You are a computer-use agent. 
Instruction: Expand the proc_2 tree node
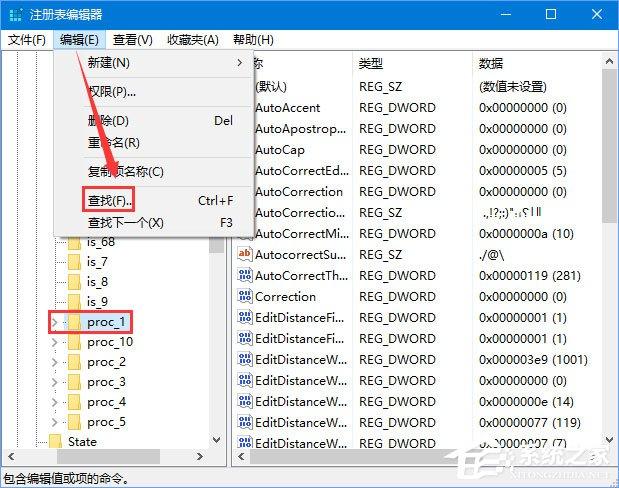click(x=54, y=362)
